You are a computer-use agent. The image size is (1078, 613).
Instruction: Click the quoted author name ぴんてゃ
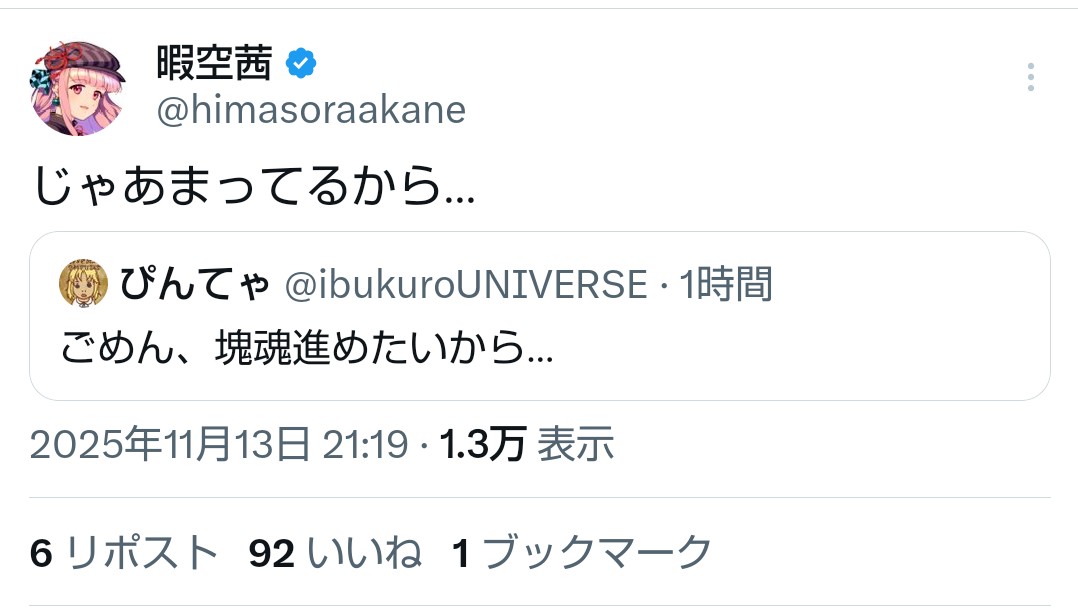coord(194,285)
